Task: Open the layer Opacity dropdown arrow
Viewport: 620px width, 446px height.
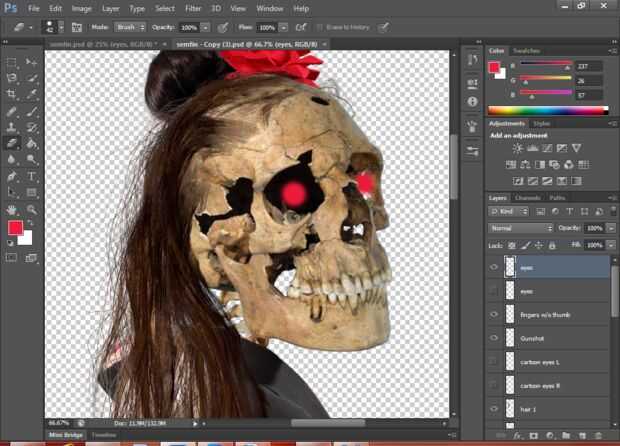Action: tap(611, 228)
